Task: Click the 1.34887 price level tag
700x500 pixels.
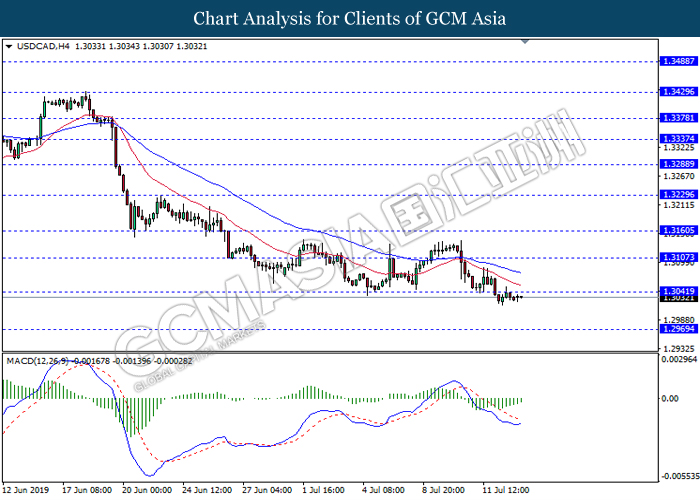Action: pyautogui.click(x=678, y=61)
